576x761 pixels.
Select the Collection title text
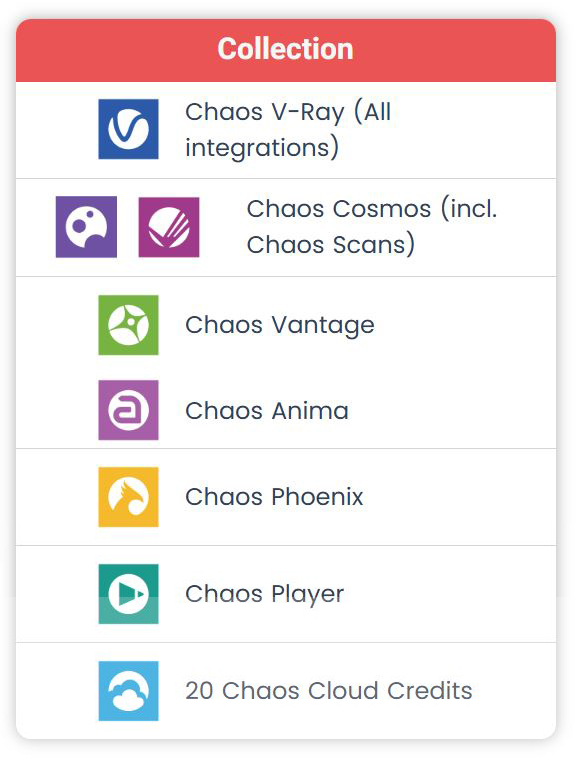285,49
